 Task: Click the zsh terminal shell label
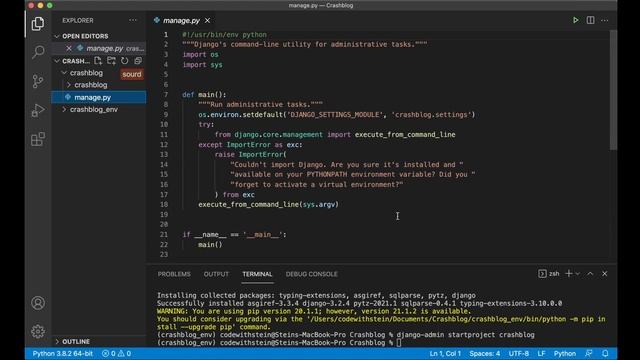[x=549, y=273]
